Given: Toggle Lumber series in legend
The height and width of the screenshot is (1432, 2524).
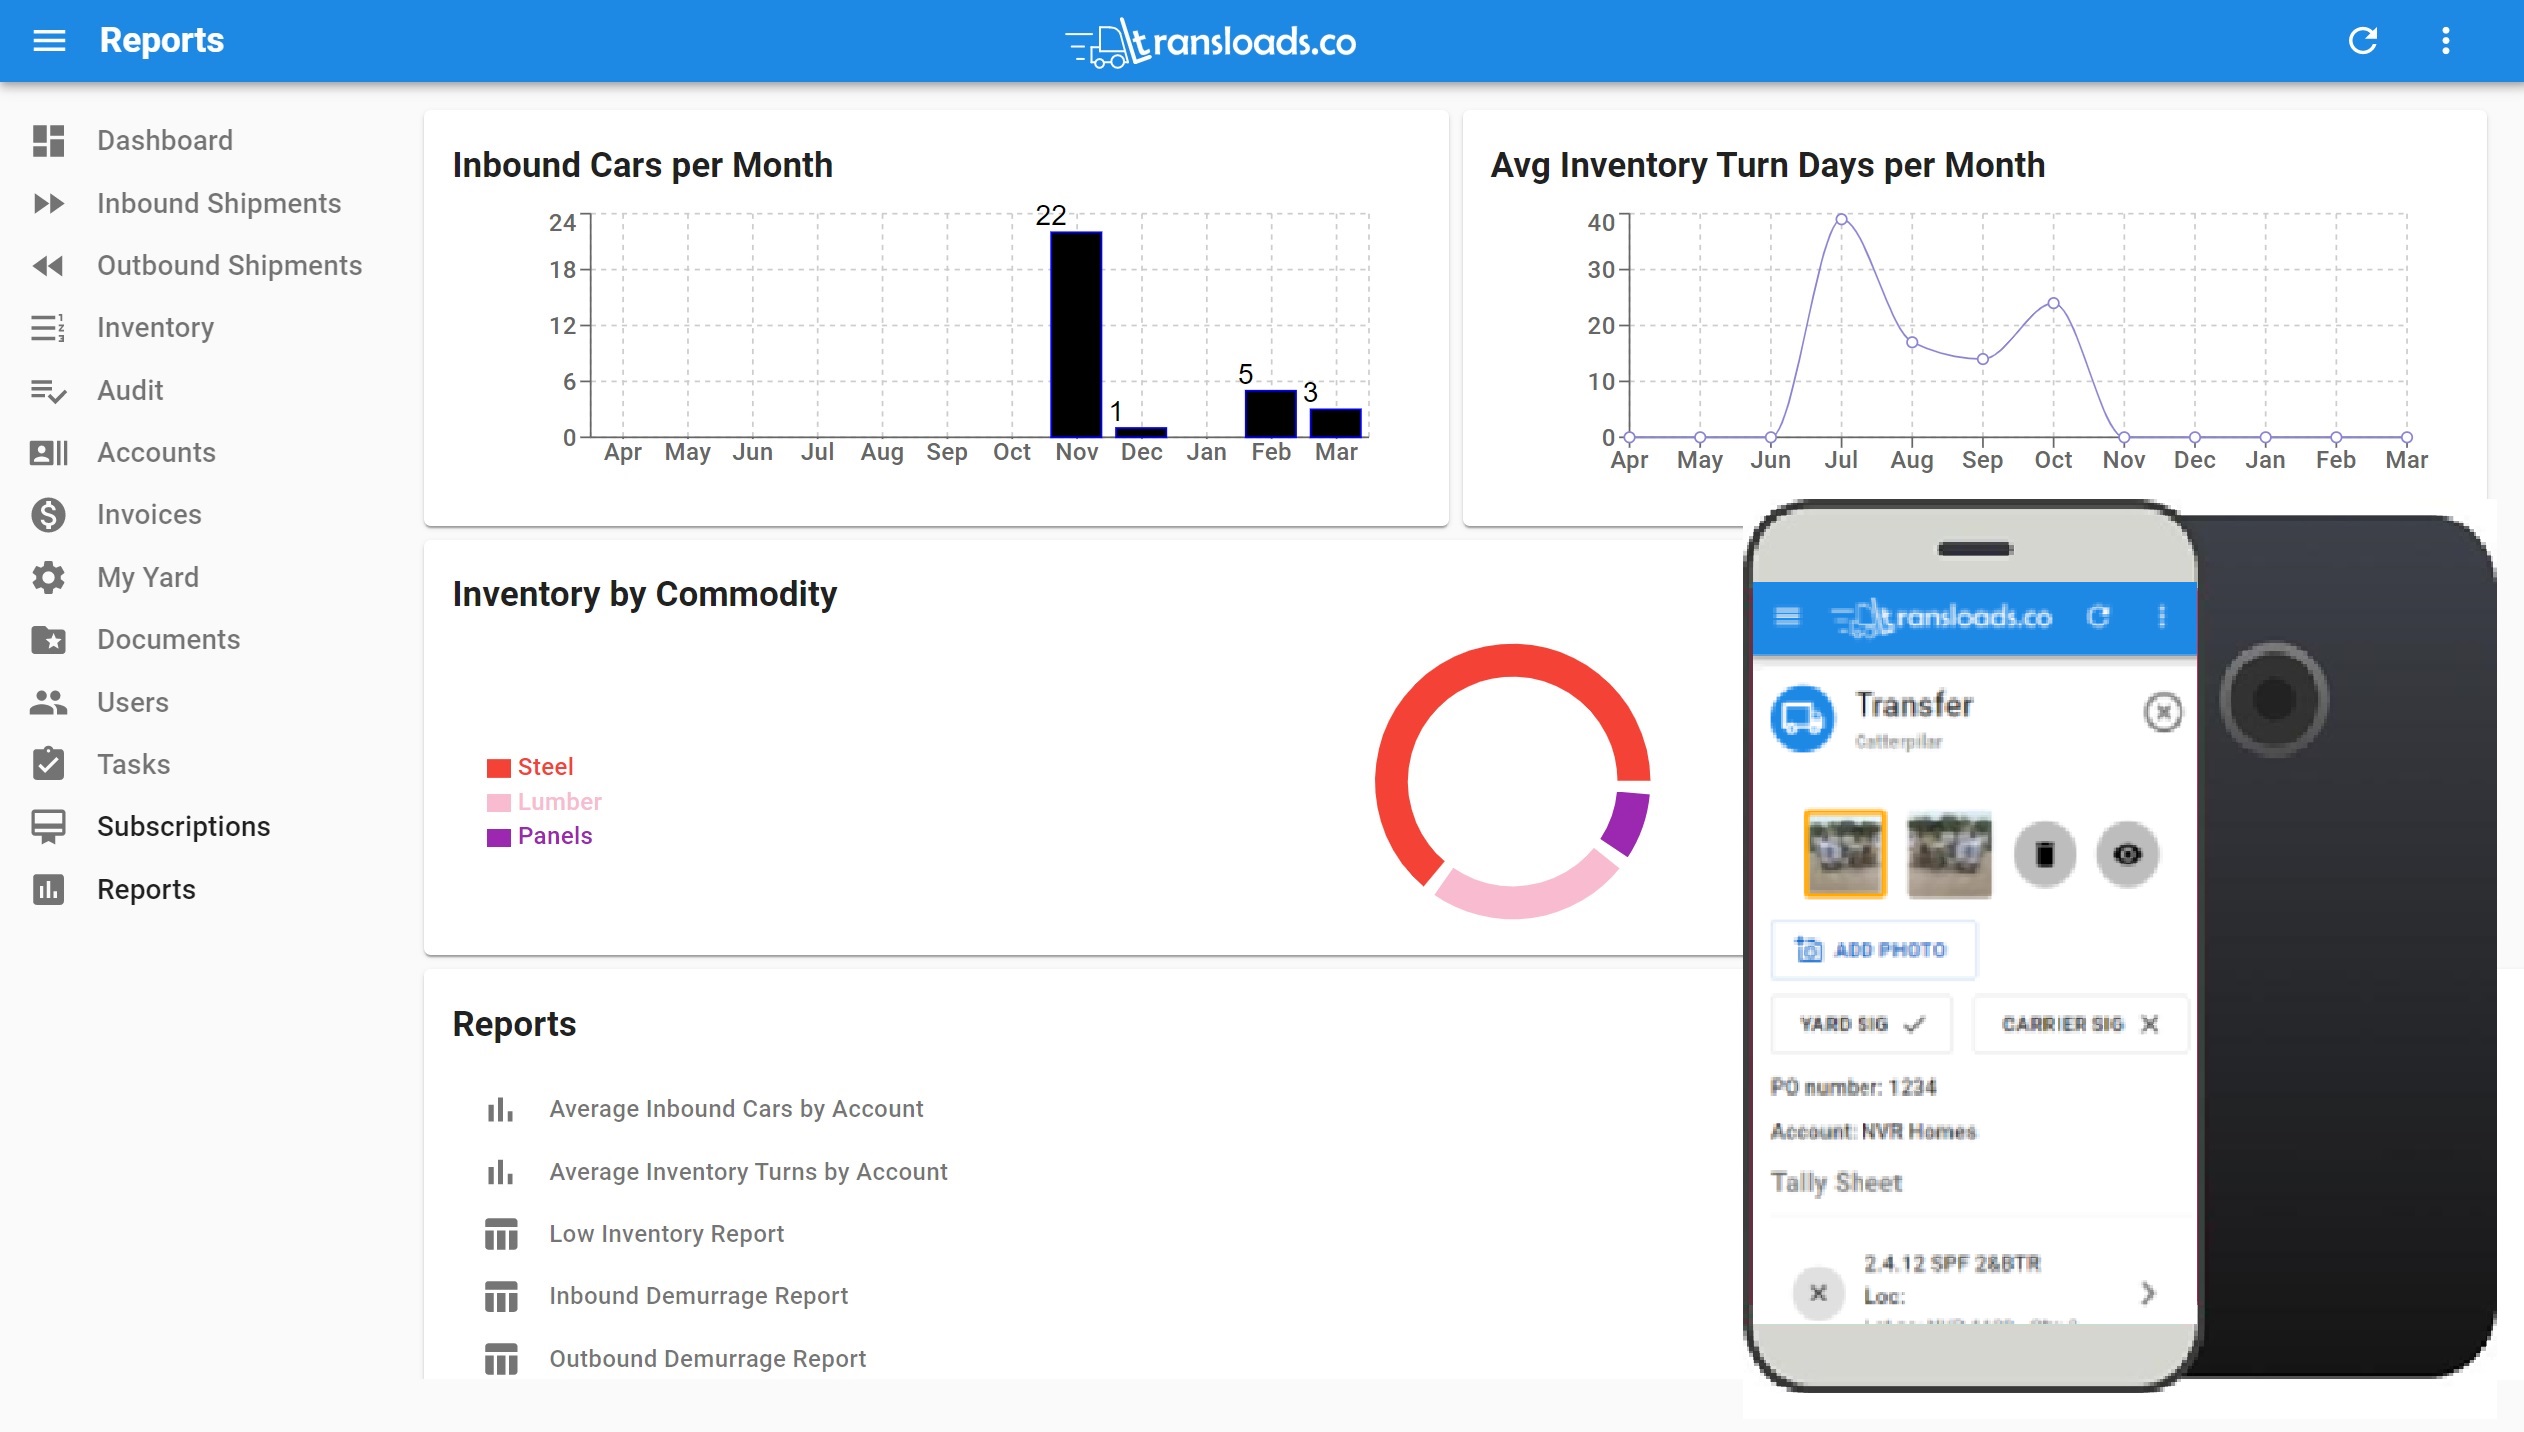Looking at the screenshot, I should (558, 802).
